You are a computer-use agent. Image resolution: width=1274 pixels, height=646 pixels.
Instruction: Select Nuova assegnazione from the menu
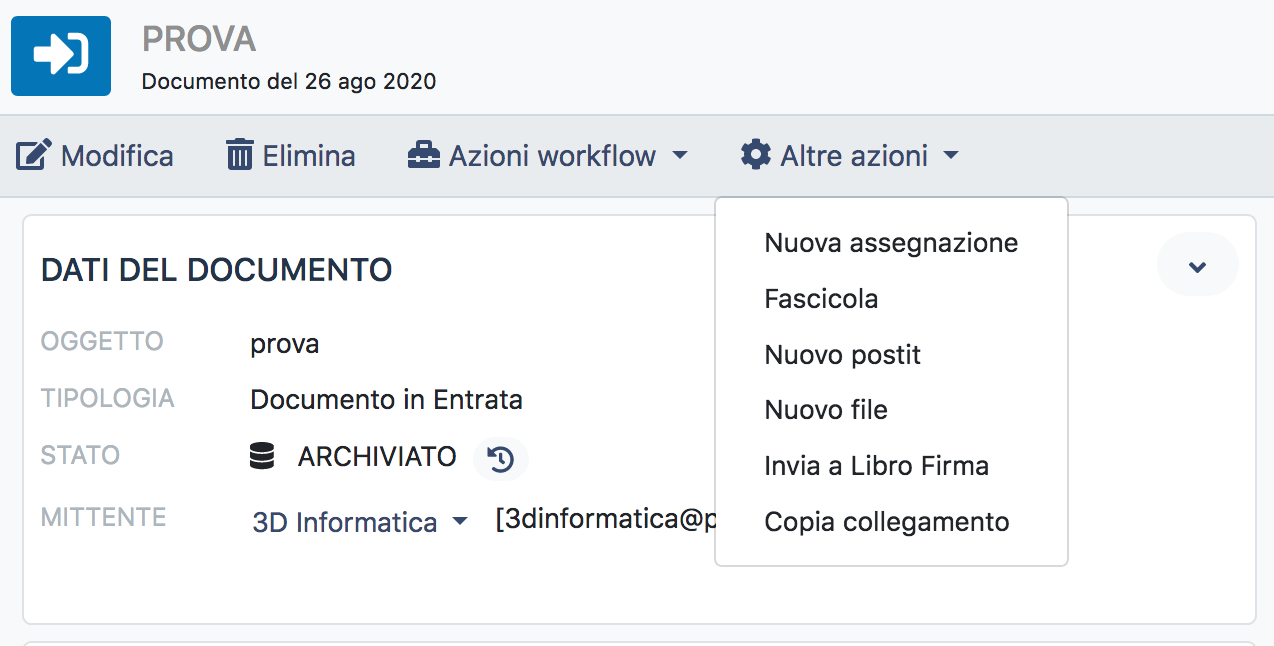coord(891,243)
